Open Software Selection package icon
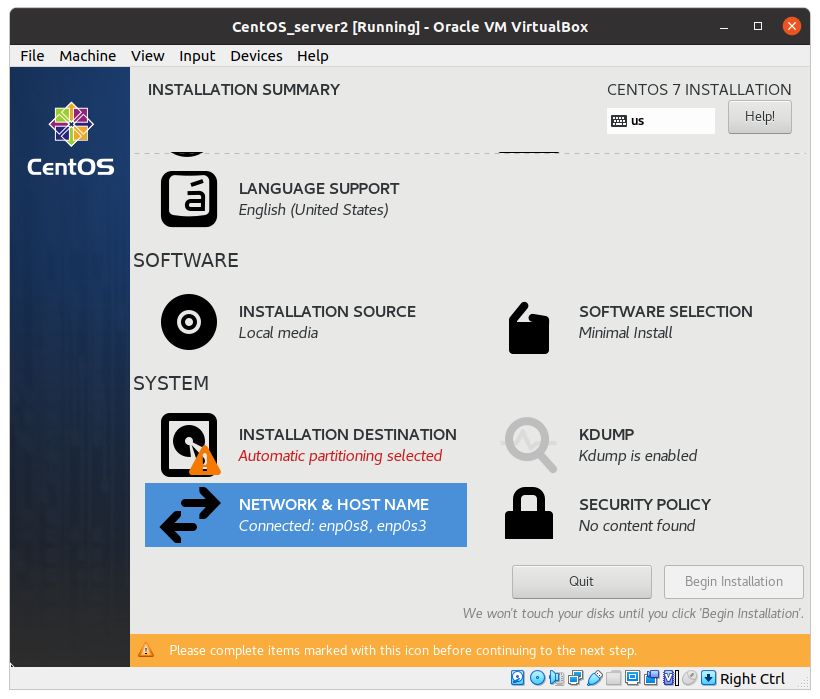Screen dimensions: 820x699 click(529, 328)
